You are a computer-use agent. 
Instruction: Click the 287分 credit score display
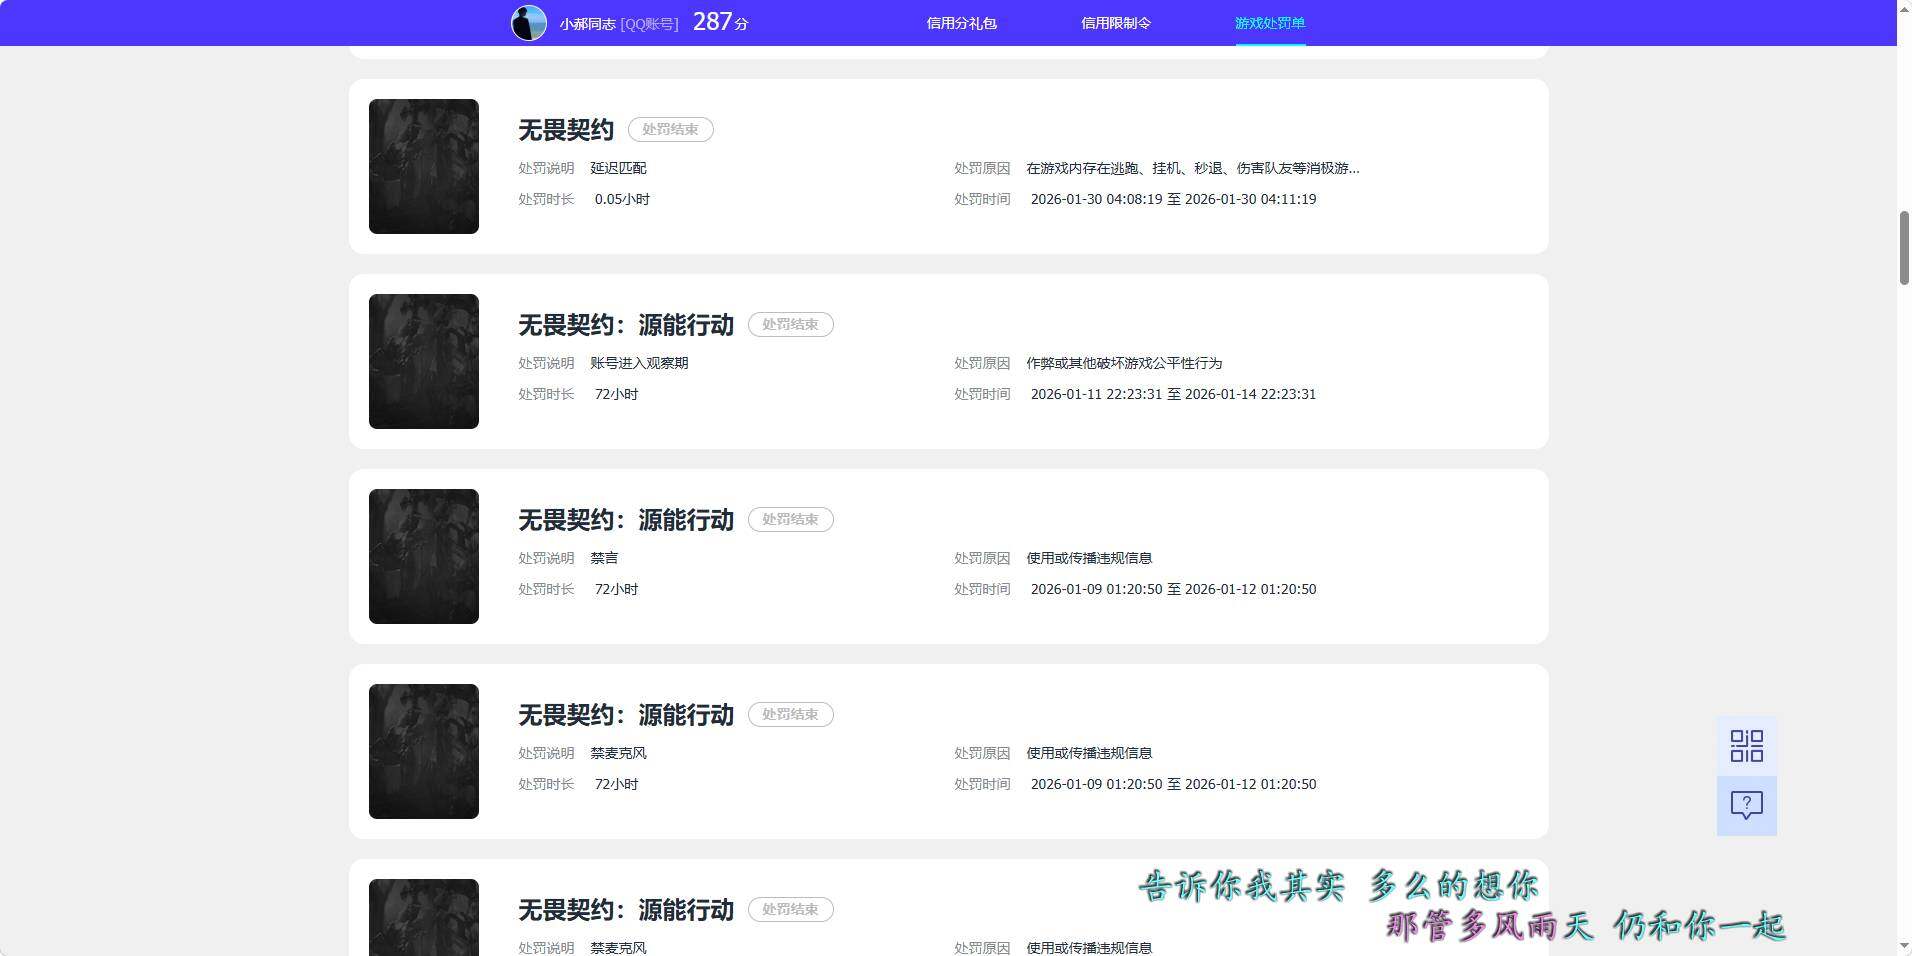(719, 21)
